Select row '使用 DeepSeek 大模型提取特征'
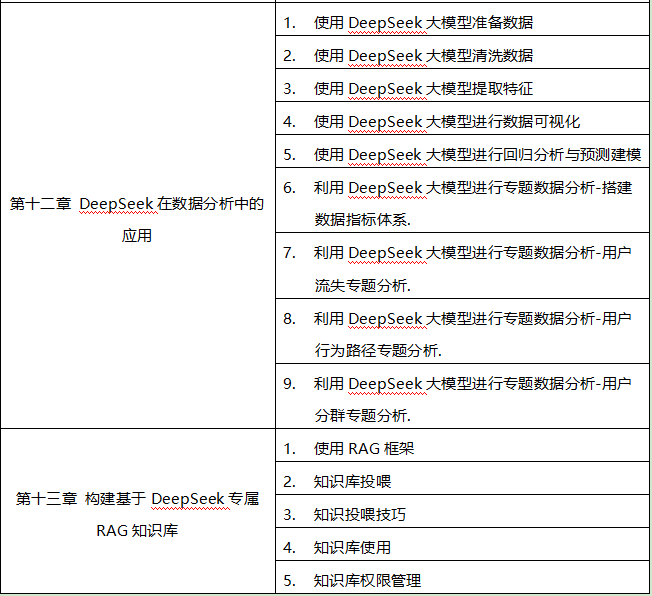The image size is (652, 596). (462, 86)
